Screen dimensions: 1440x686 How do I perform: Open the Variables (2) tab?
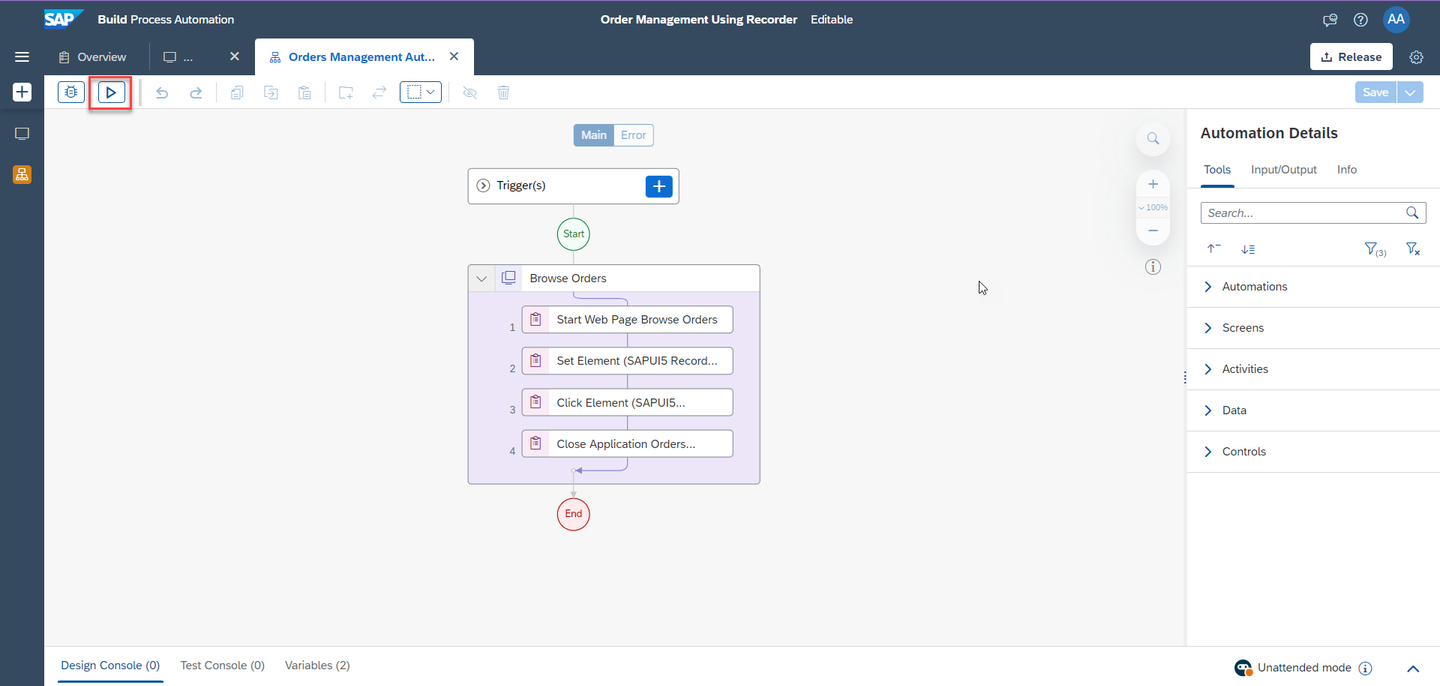click(x=317, y=665)
